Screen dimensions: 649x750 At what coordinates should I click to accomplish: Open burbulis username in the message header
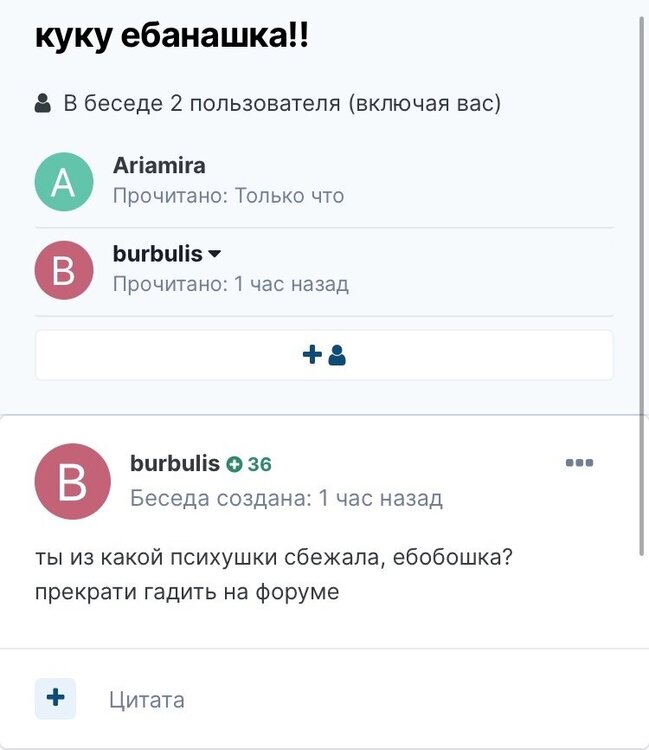pos(175,464)
